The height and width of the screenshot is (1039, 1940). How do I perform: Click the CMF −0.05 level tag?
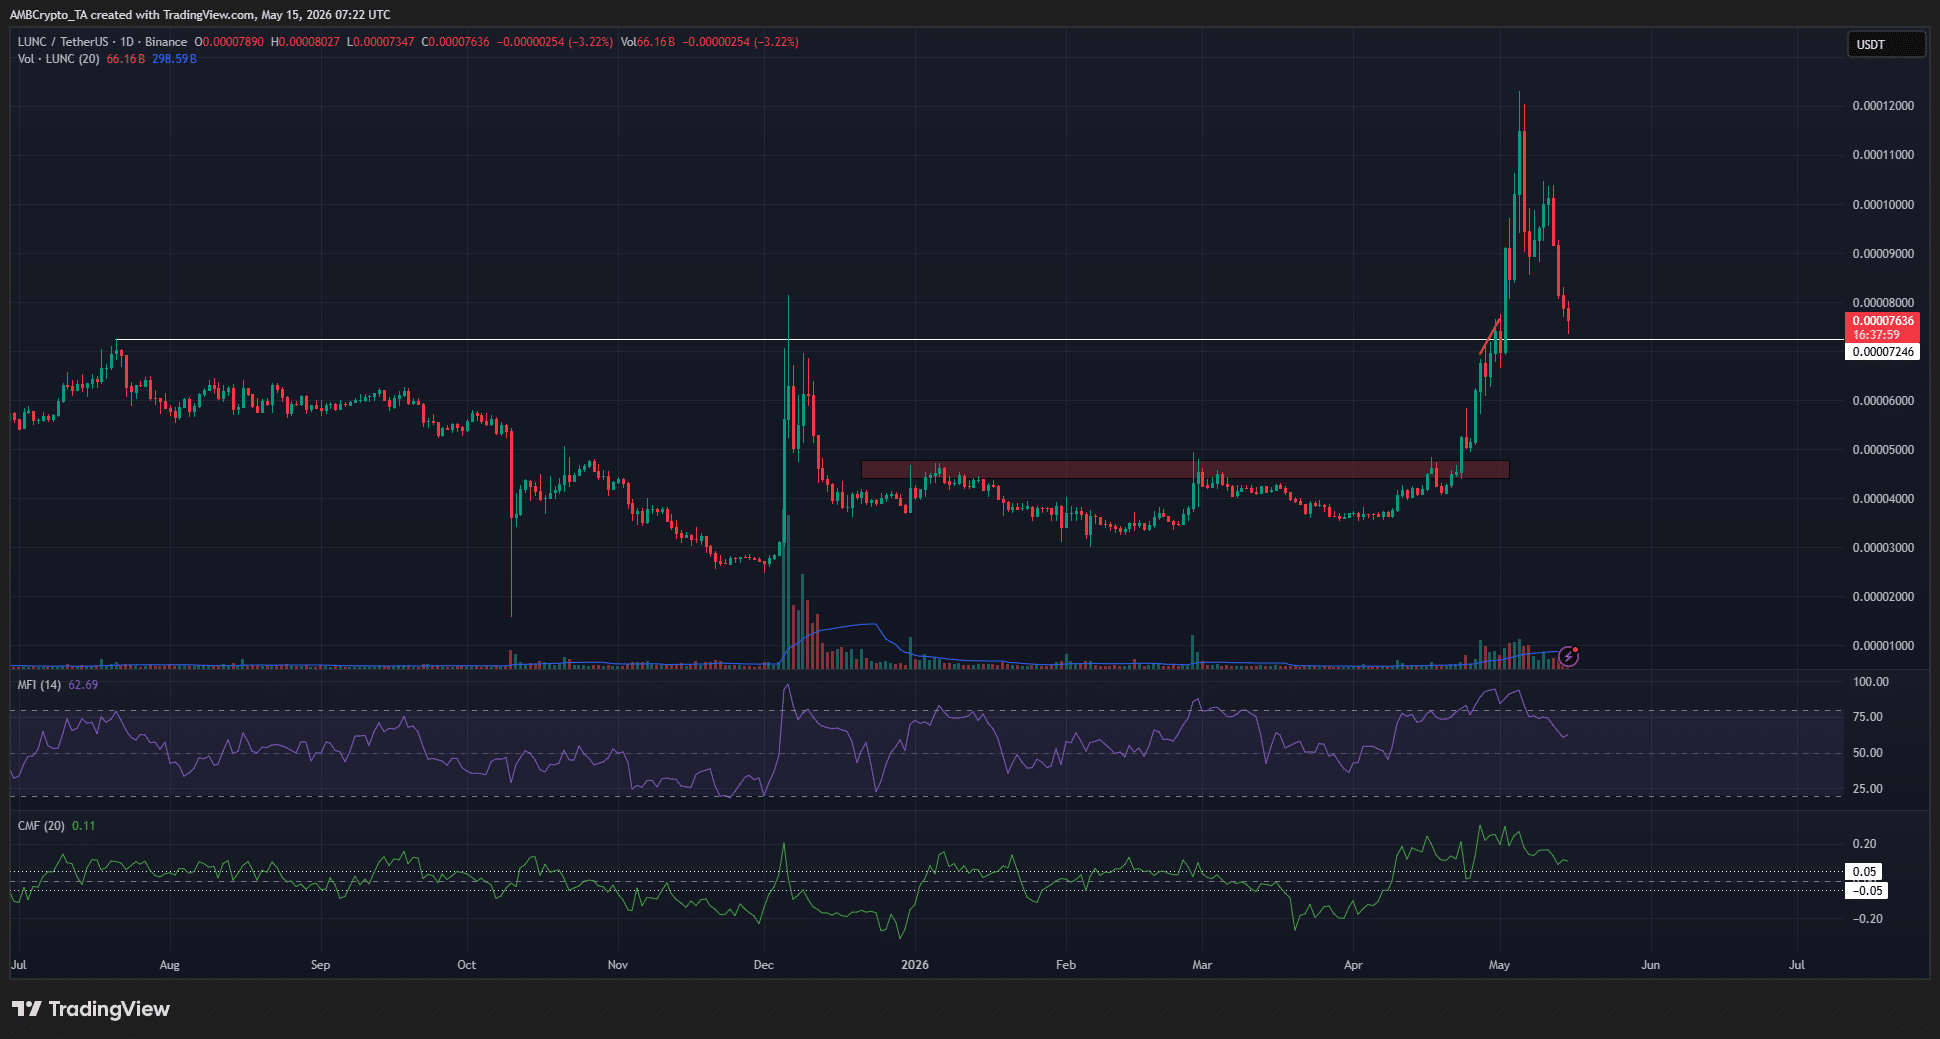(1867, 891)
